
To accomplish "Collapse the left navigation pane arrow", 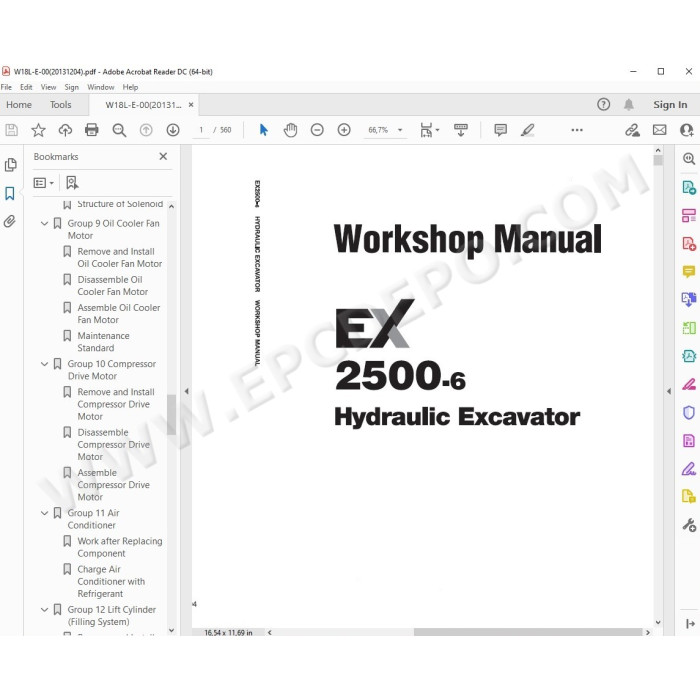I will coord(186,392).
